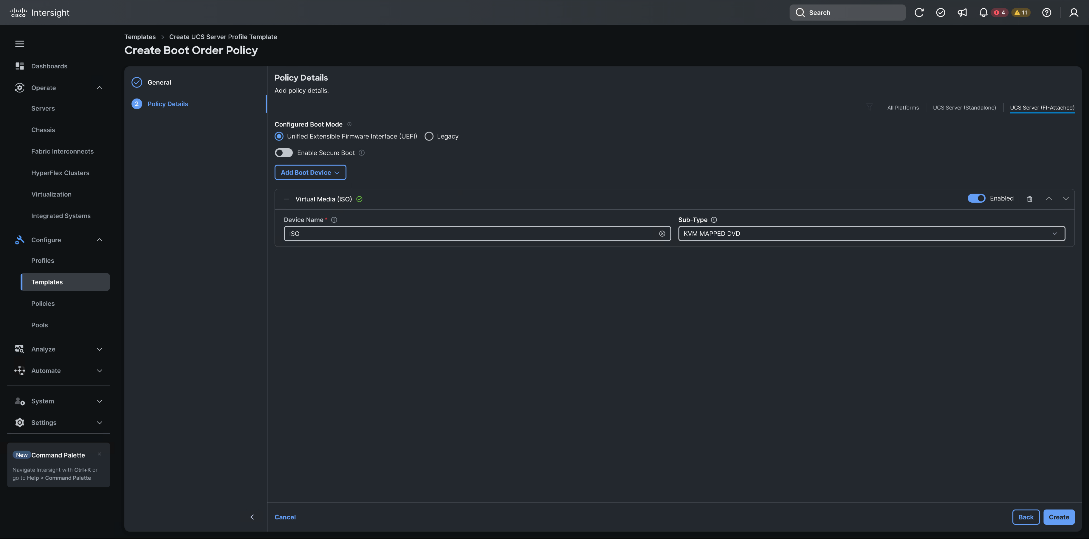Image resolution: width=1089 pixels, height=539 pixels.
Task: Open Chassis in the sidebar
Action: [x=43, y=131]
